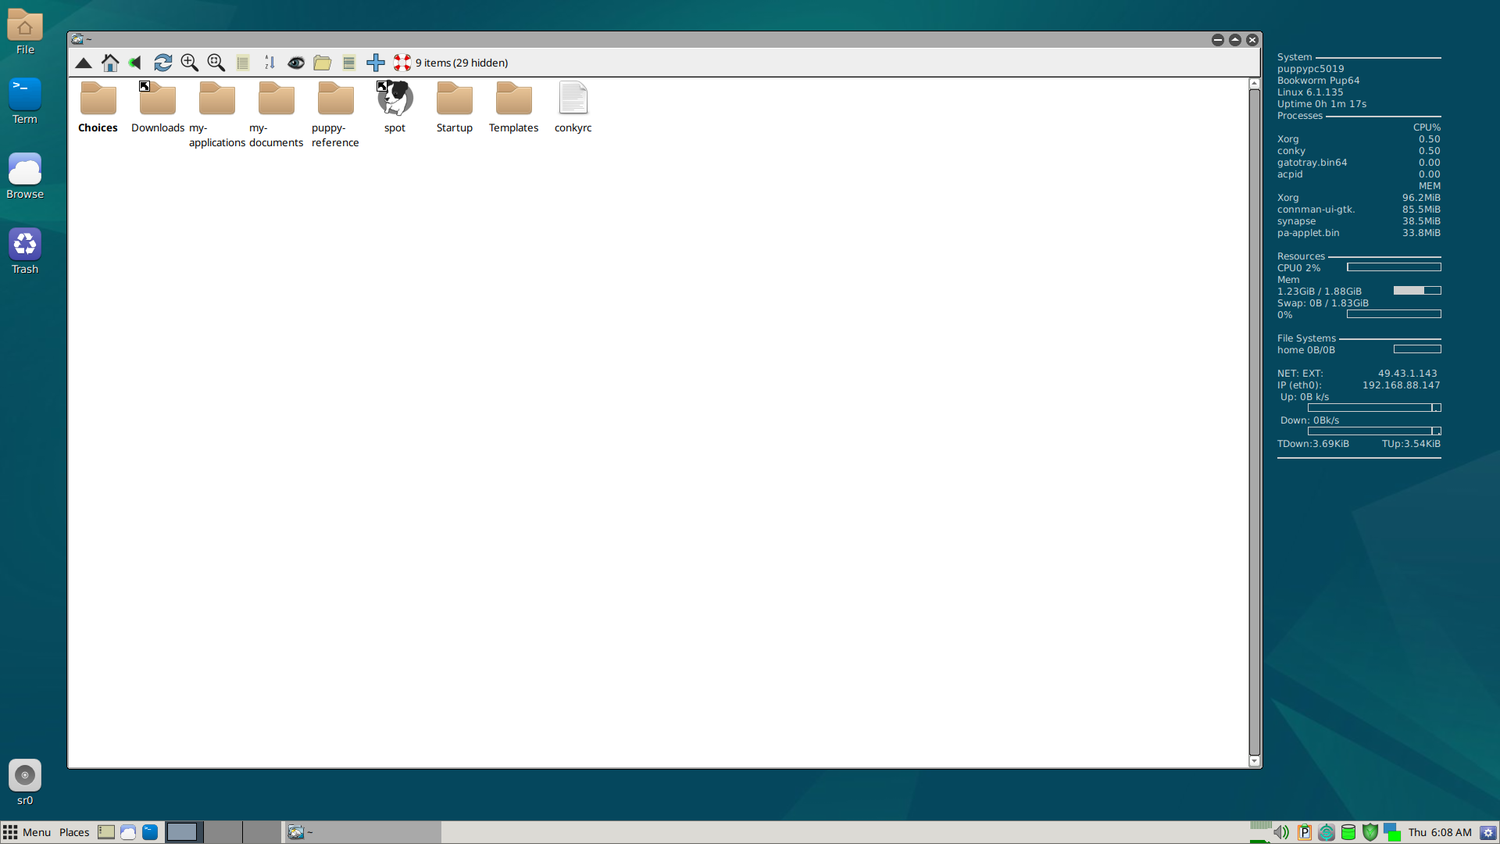Viewport: 1500px width, 844px height.
Task: Click the blue terminal taskbar launcher
Action: coord(150,832)
